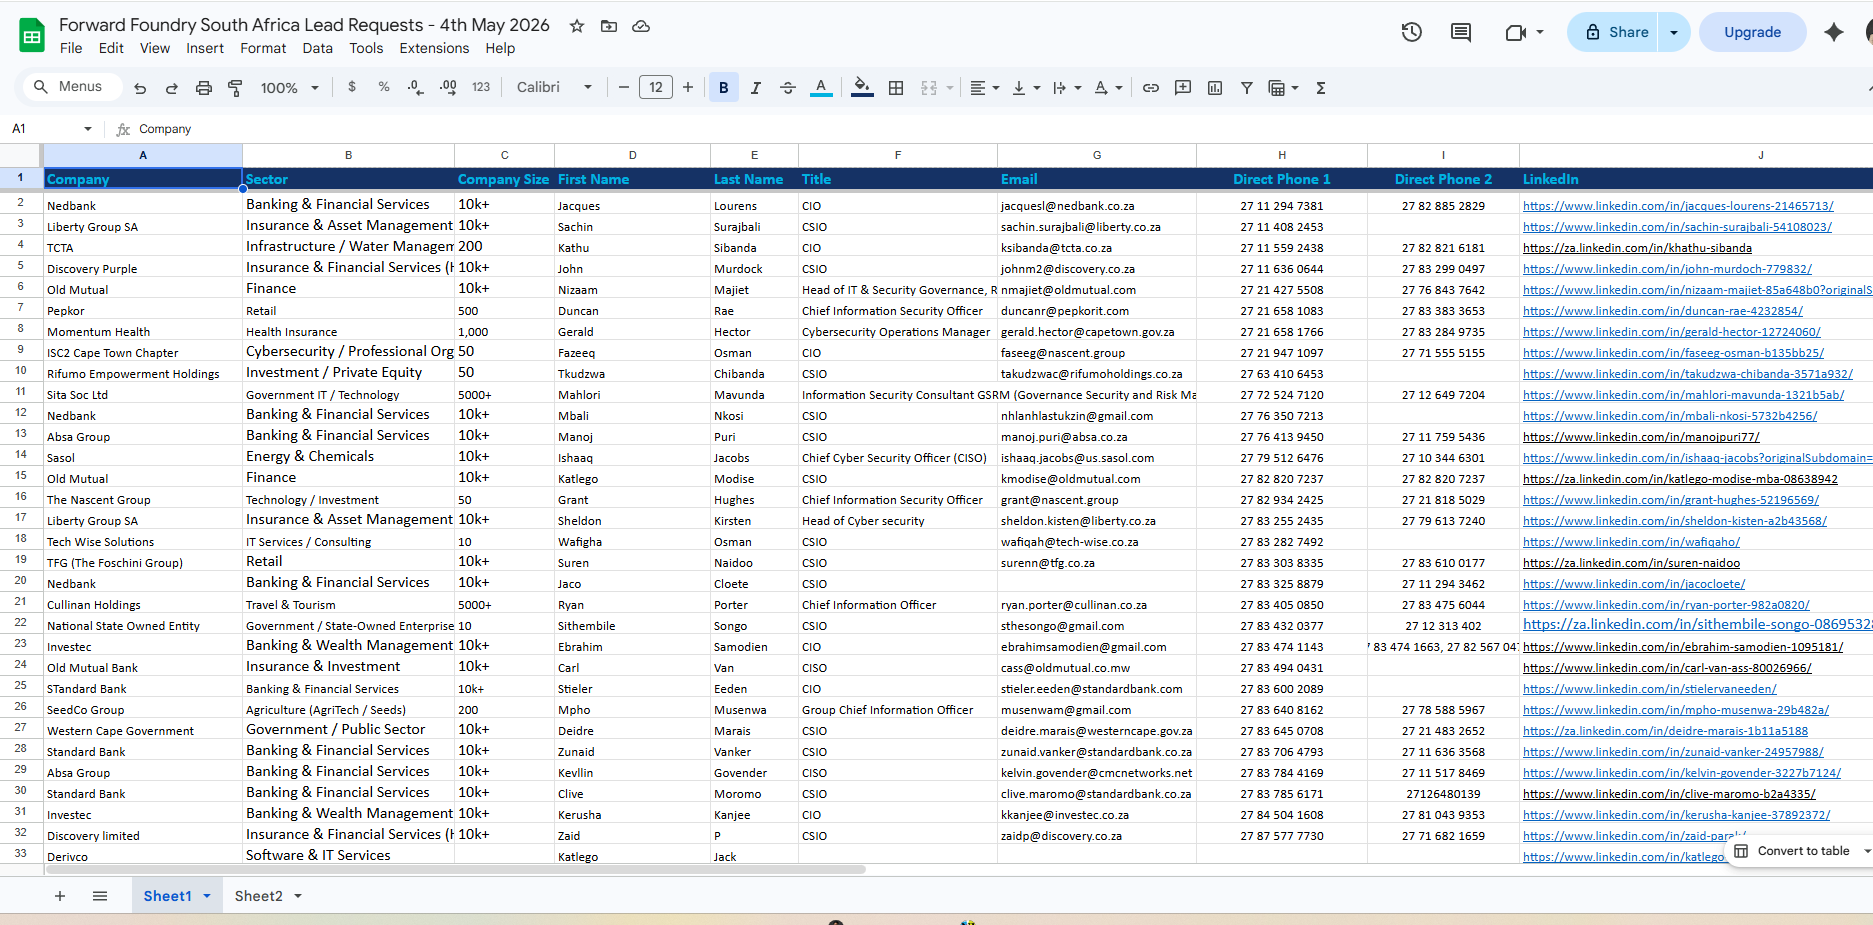
Task: Click the font size field
Action: pos(656,87)
